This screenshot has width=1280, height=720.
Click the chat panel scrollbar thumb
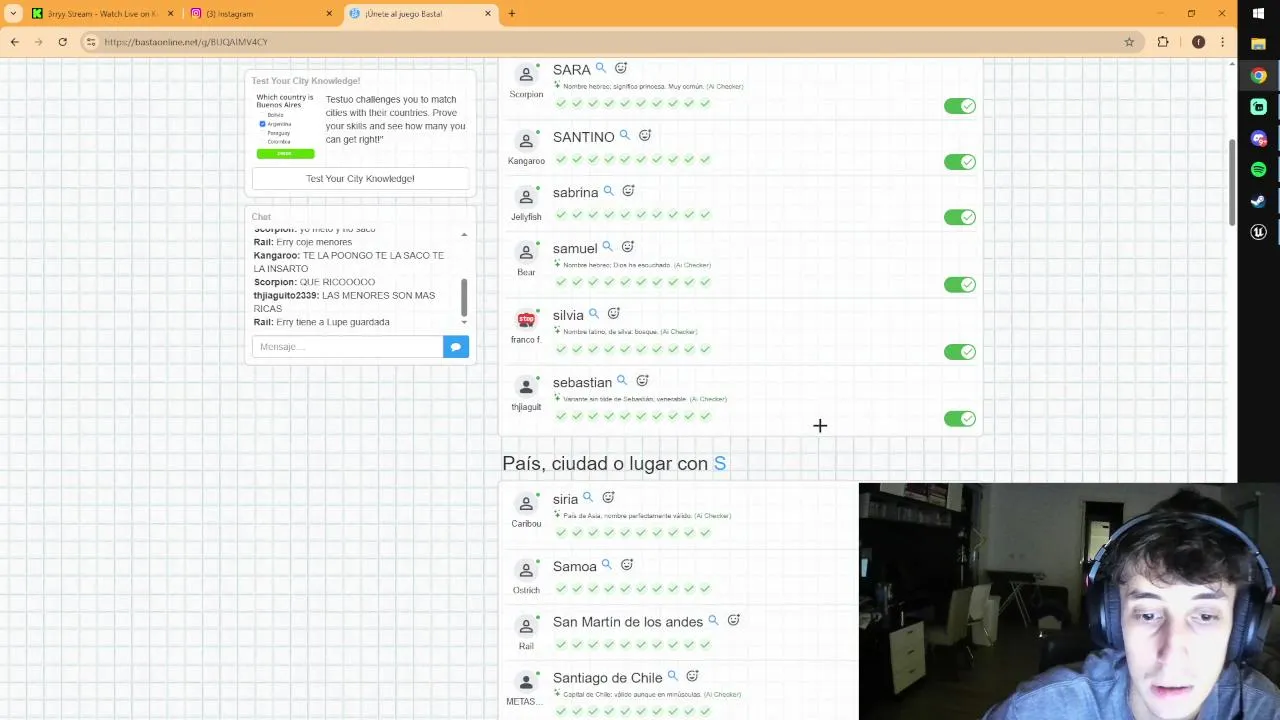[x=464, y=296]
